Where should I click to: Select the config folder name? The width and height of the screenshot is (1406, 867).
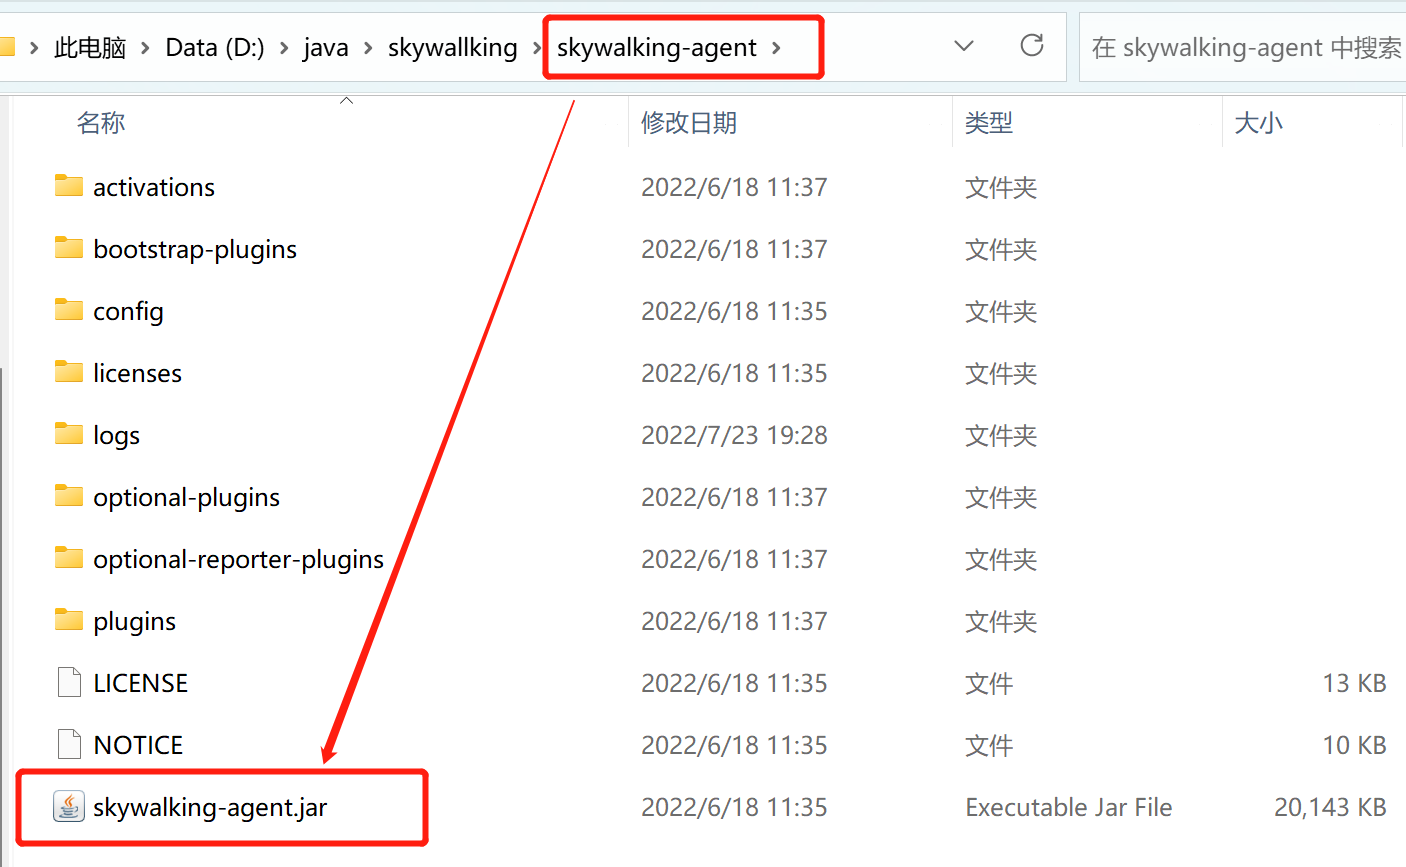coord(128,311)
